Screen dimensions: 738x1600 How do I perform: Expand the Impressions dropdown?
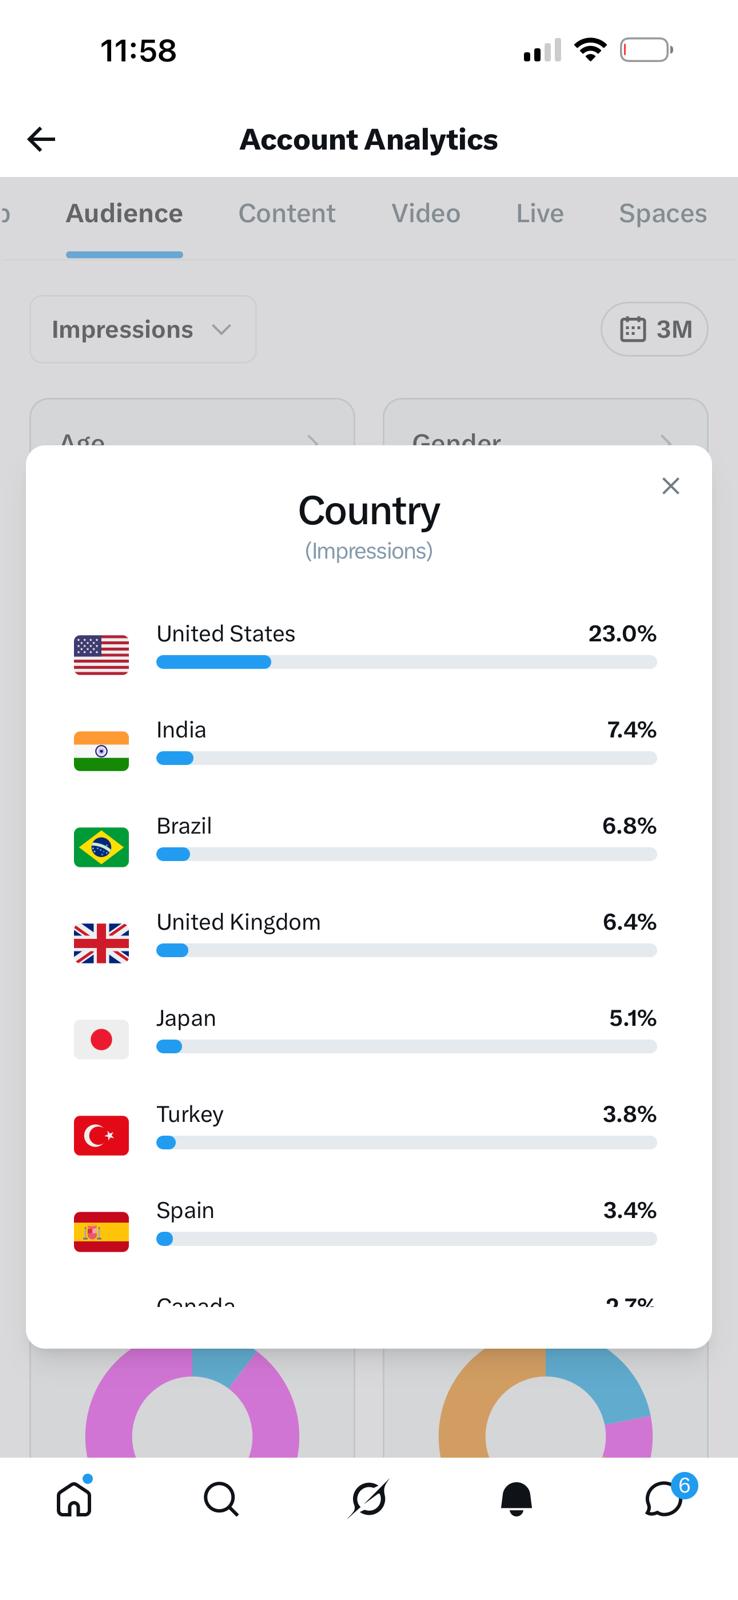pyautogui.click(x=143, y=329)
